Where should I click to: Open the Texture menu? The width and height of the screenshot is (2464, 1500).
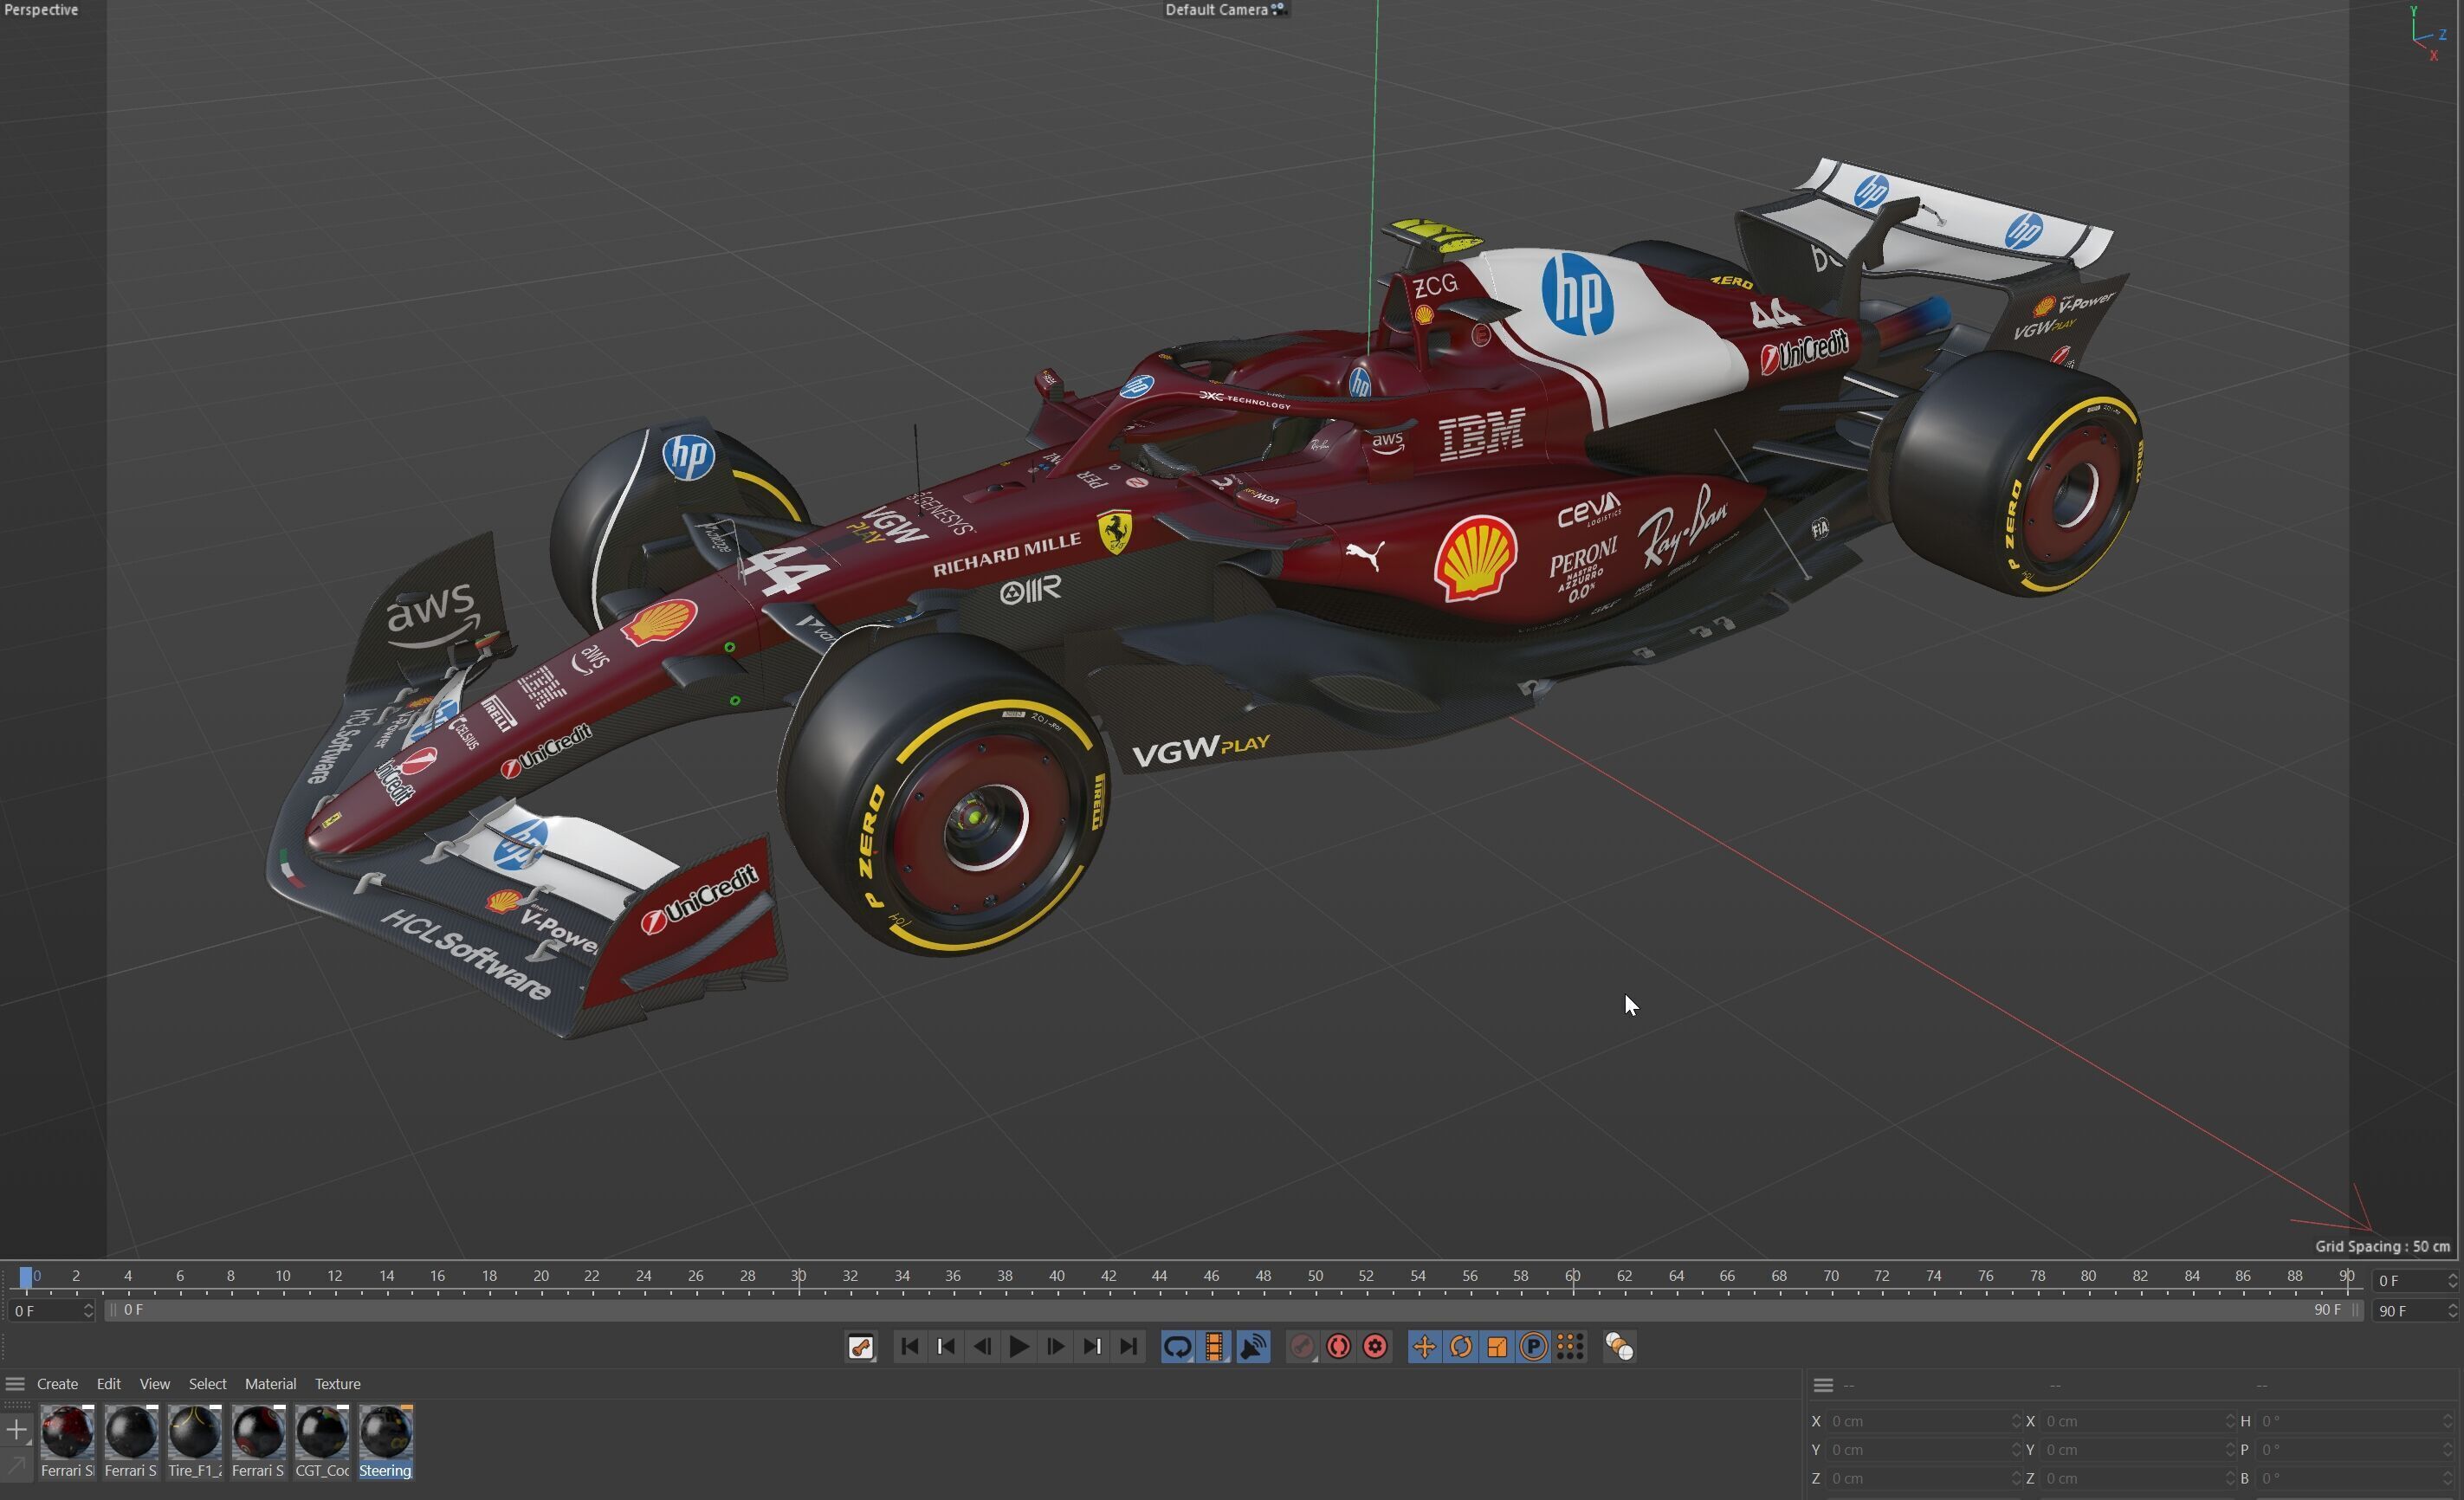click(337, 1384)
